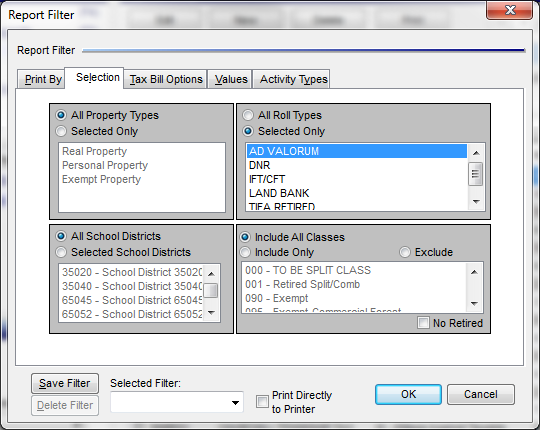The height and width of the screenshot is (430, 540).
Task: Click the roll types scrollbar thumb
Action: 476,174
